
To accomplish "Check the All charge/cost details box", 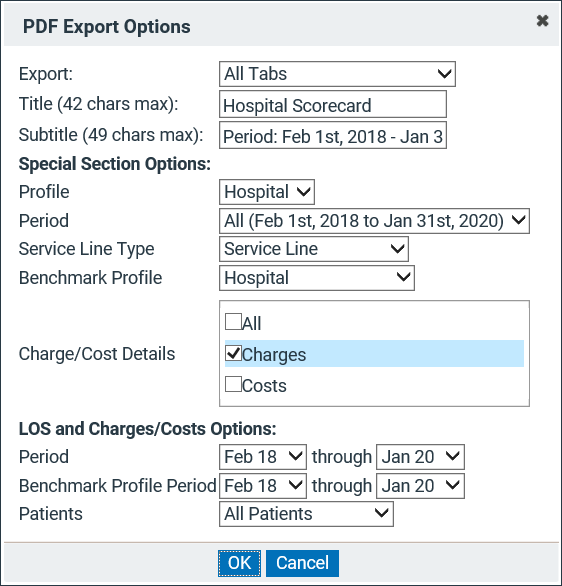I will point(233,322).
